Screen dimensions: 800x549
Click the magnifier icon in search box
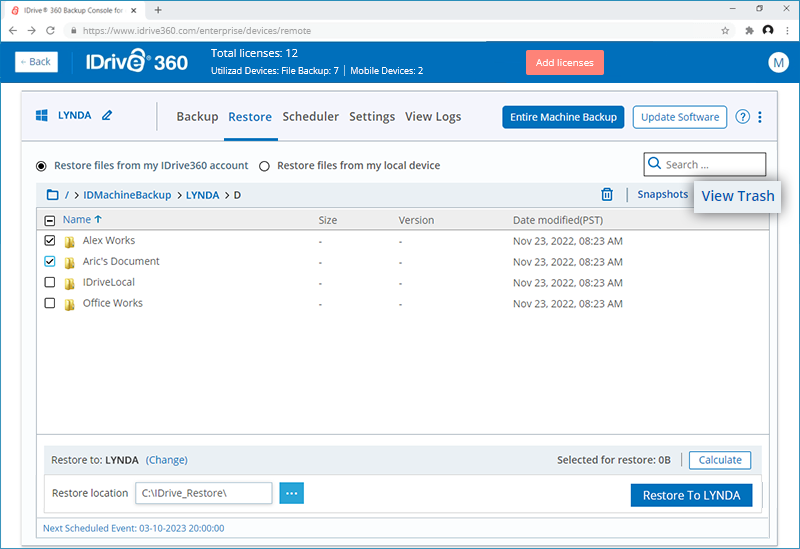[654, 164]
